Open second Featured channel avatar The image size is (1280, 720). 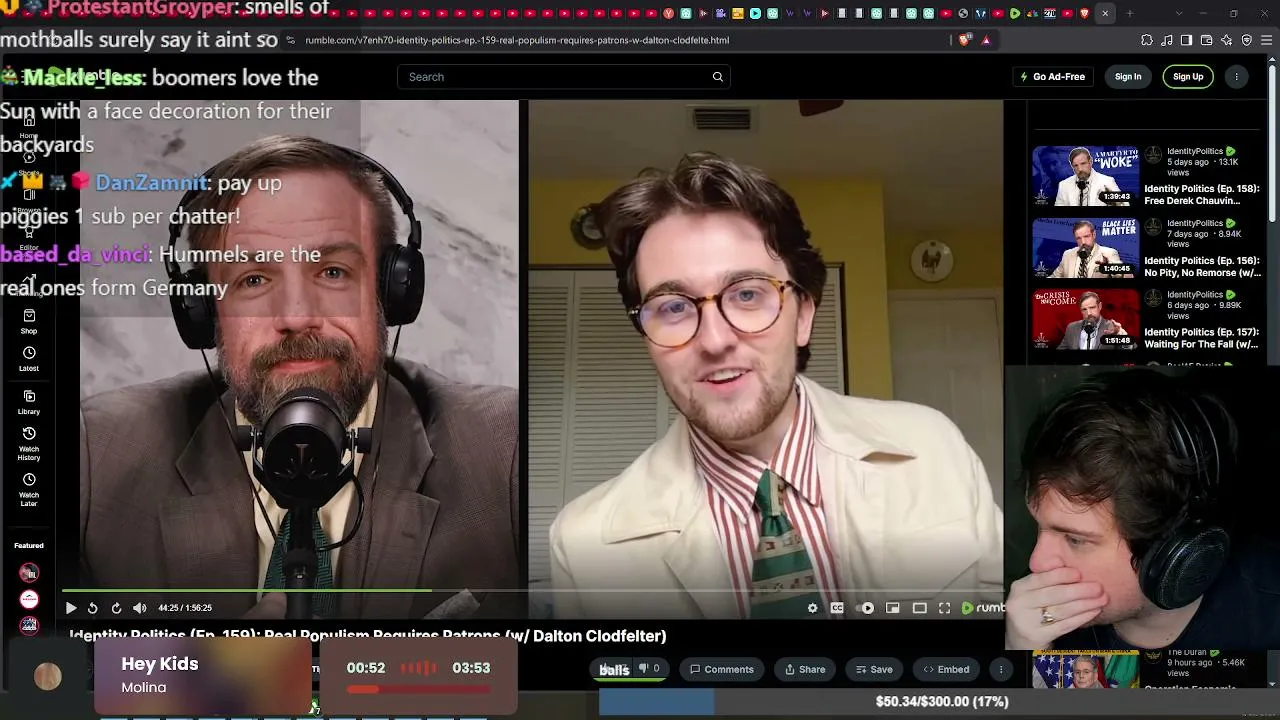coord(29,599)
